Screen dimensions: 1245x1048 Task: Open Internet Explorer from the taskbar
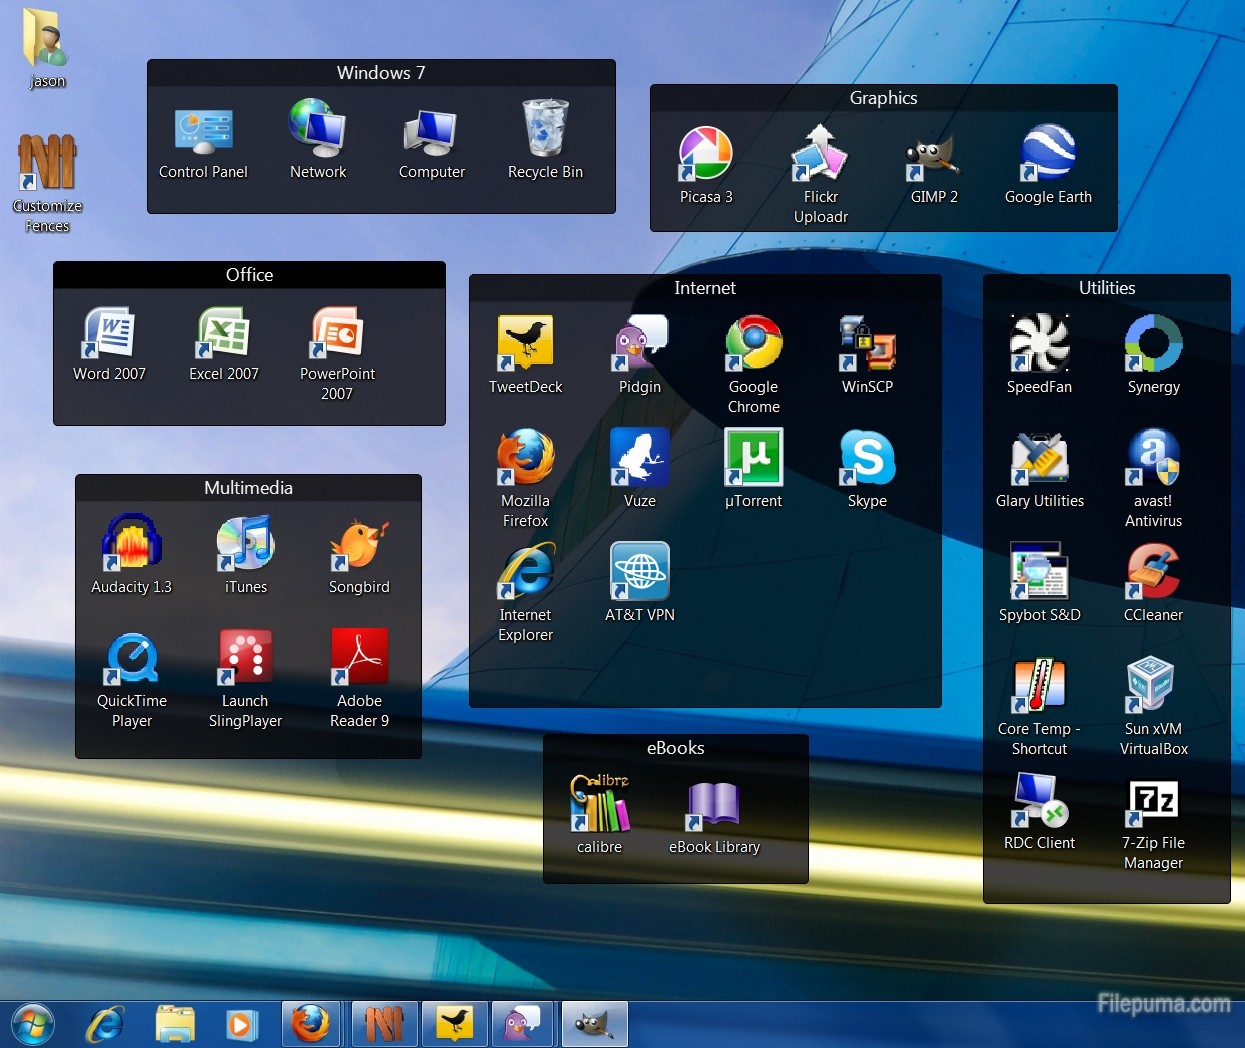105,1024
